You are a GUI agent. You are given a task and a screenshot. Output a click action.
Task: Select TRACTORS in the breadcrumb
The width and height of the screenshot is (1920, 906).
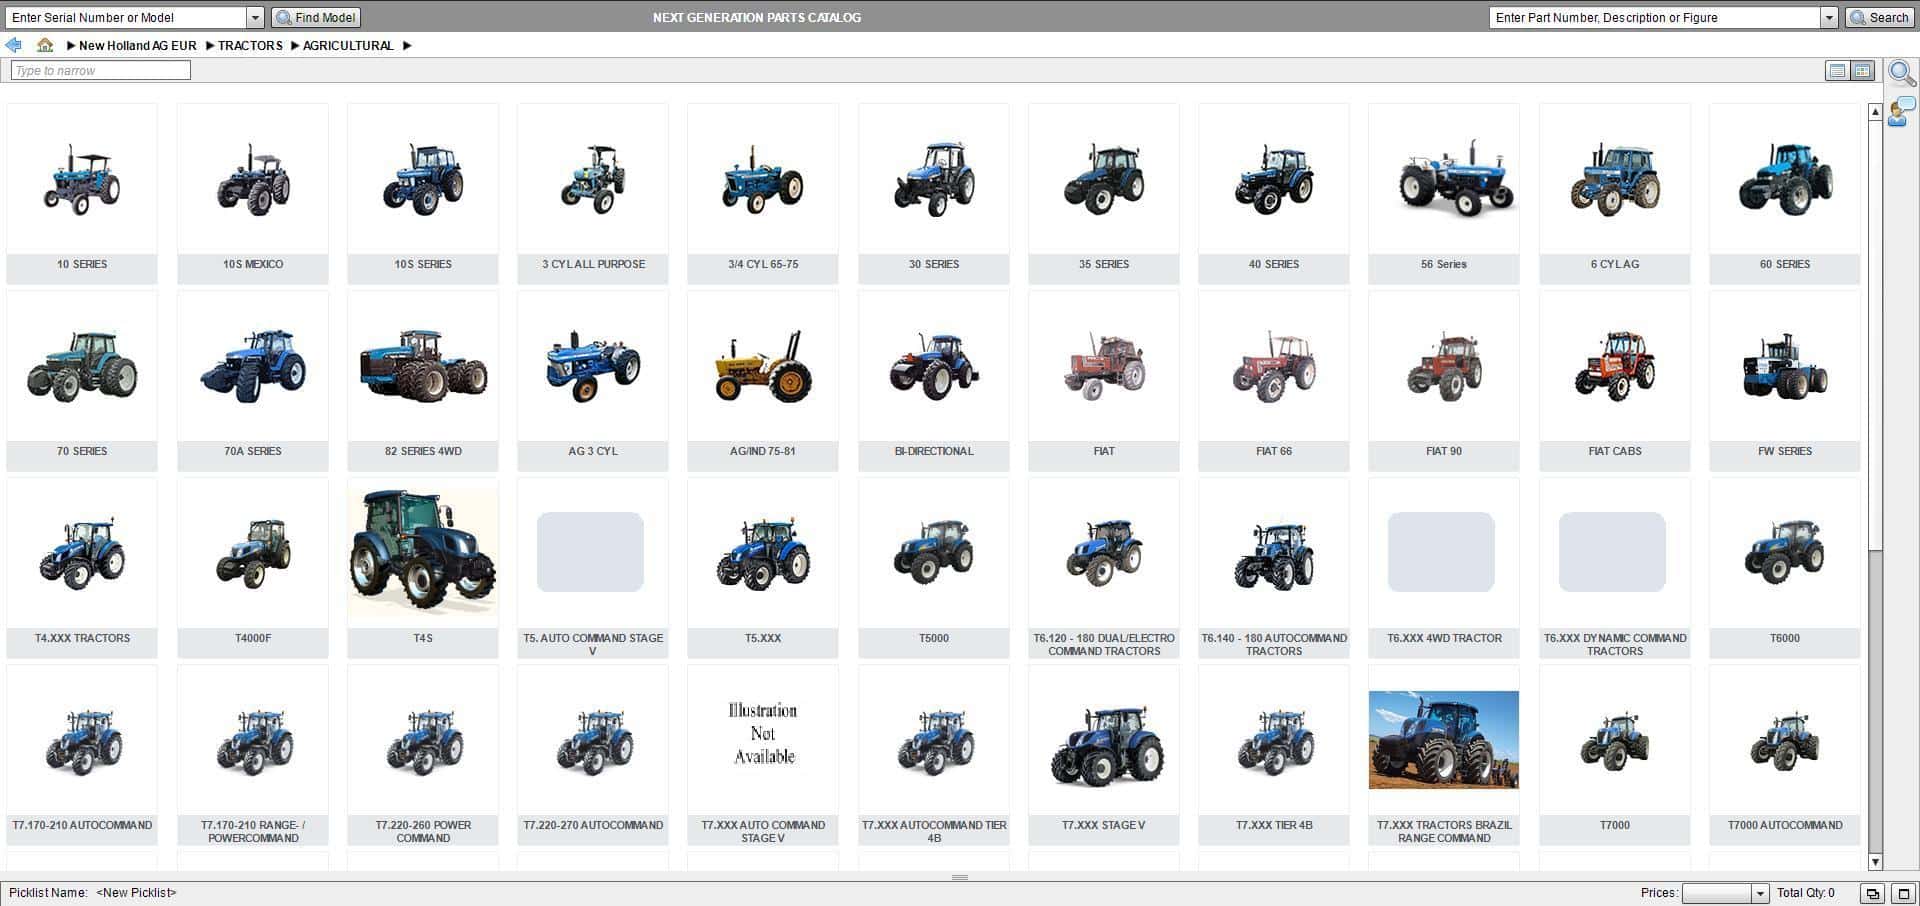coord(250,45)
